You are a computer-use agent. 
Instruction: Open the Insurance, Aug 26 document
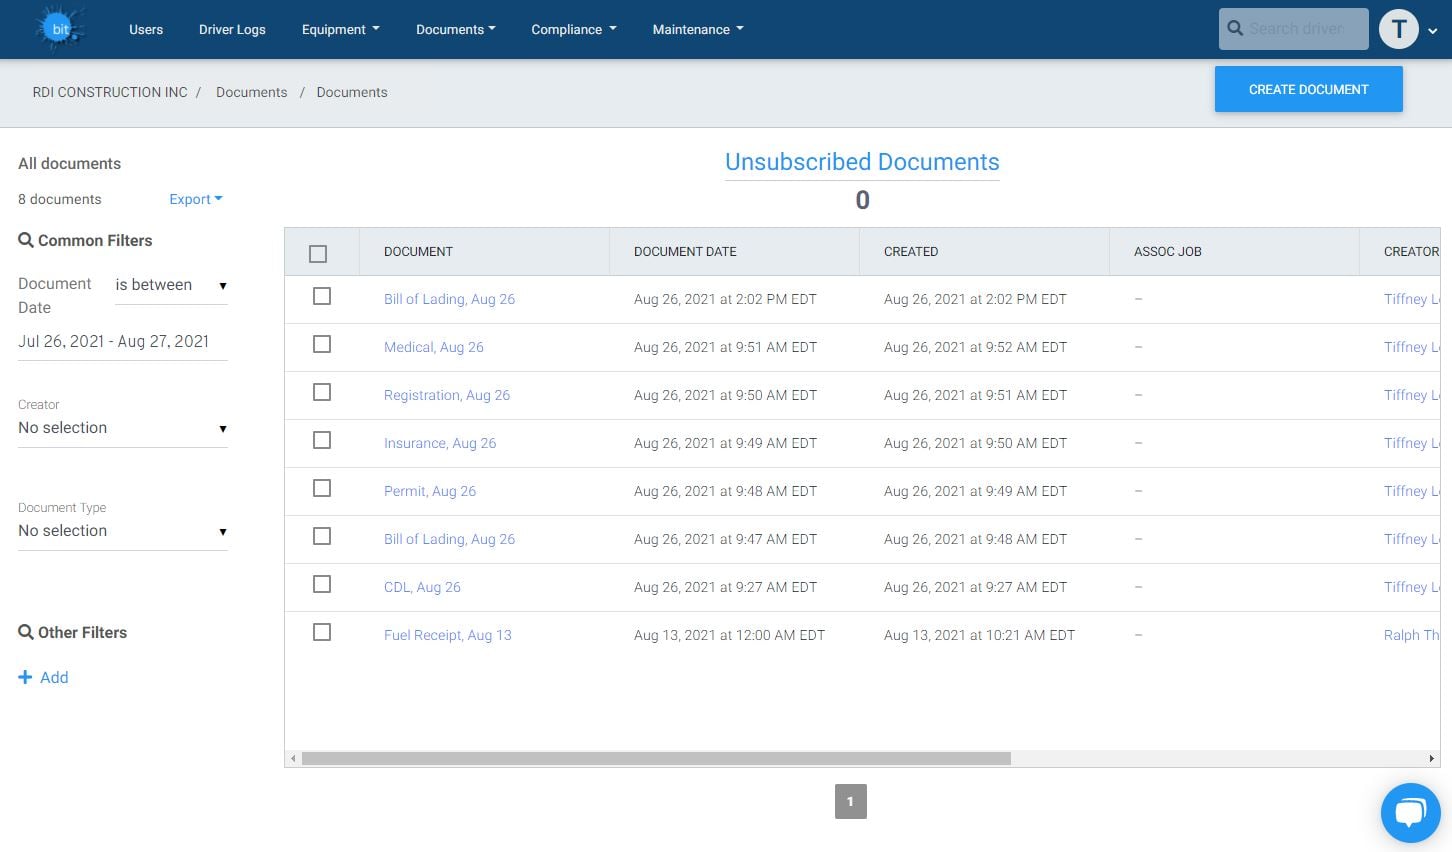[440, 443]
